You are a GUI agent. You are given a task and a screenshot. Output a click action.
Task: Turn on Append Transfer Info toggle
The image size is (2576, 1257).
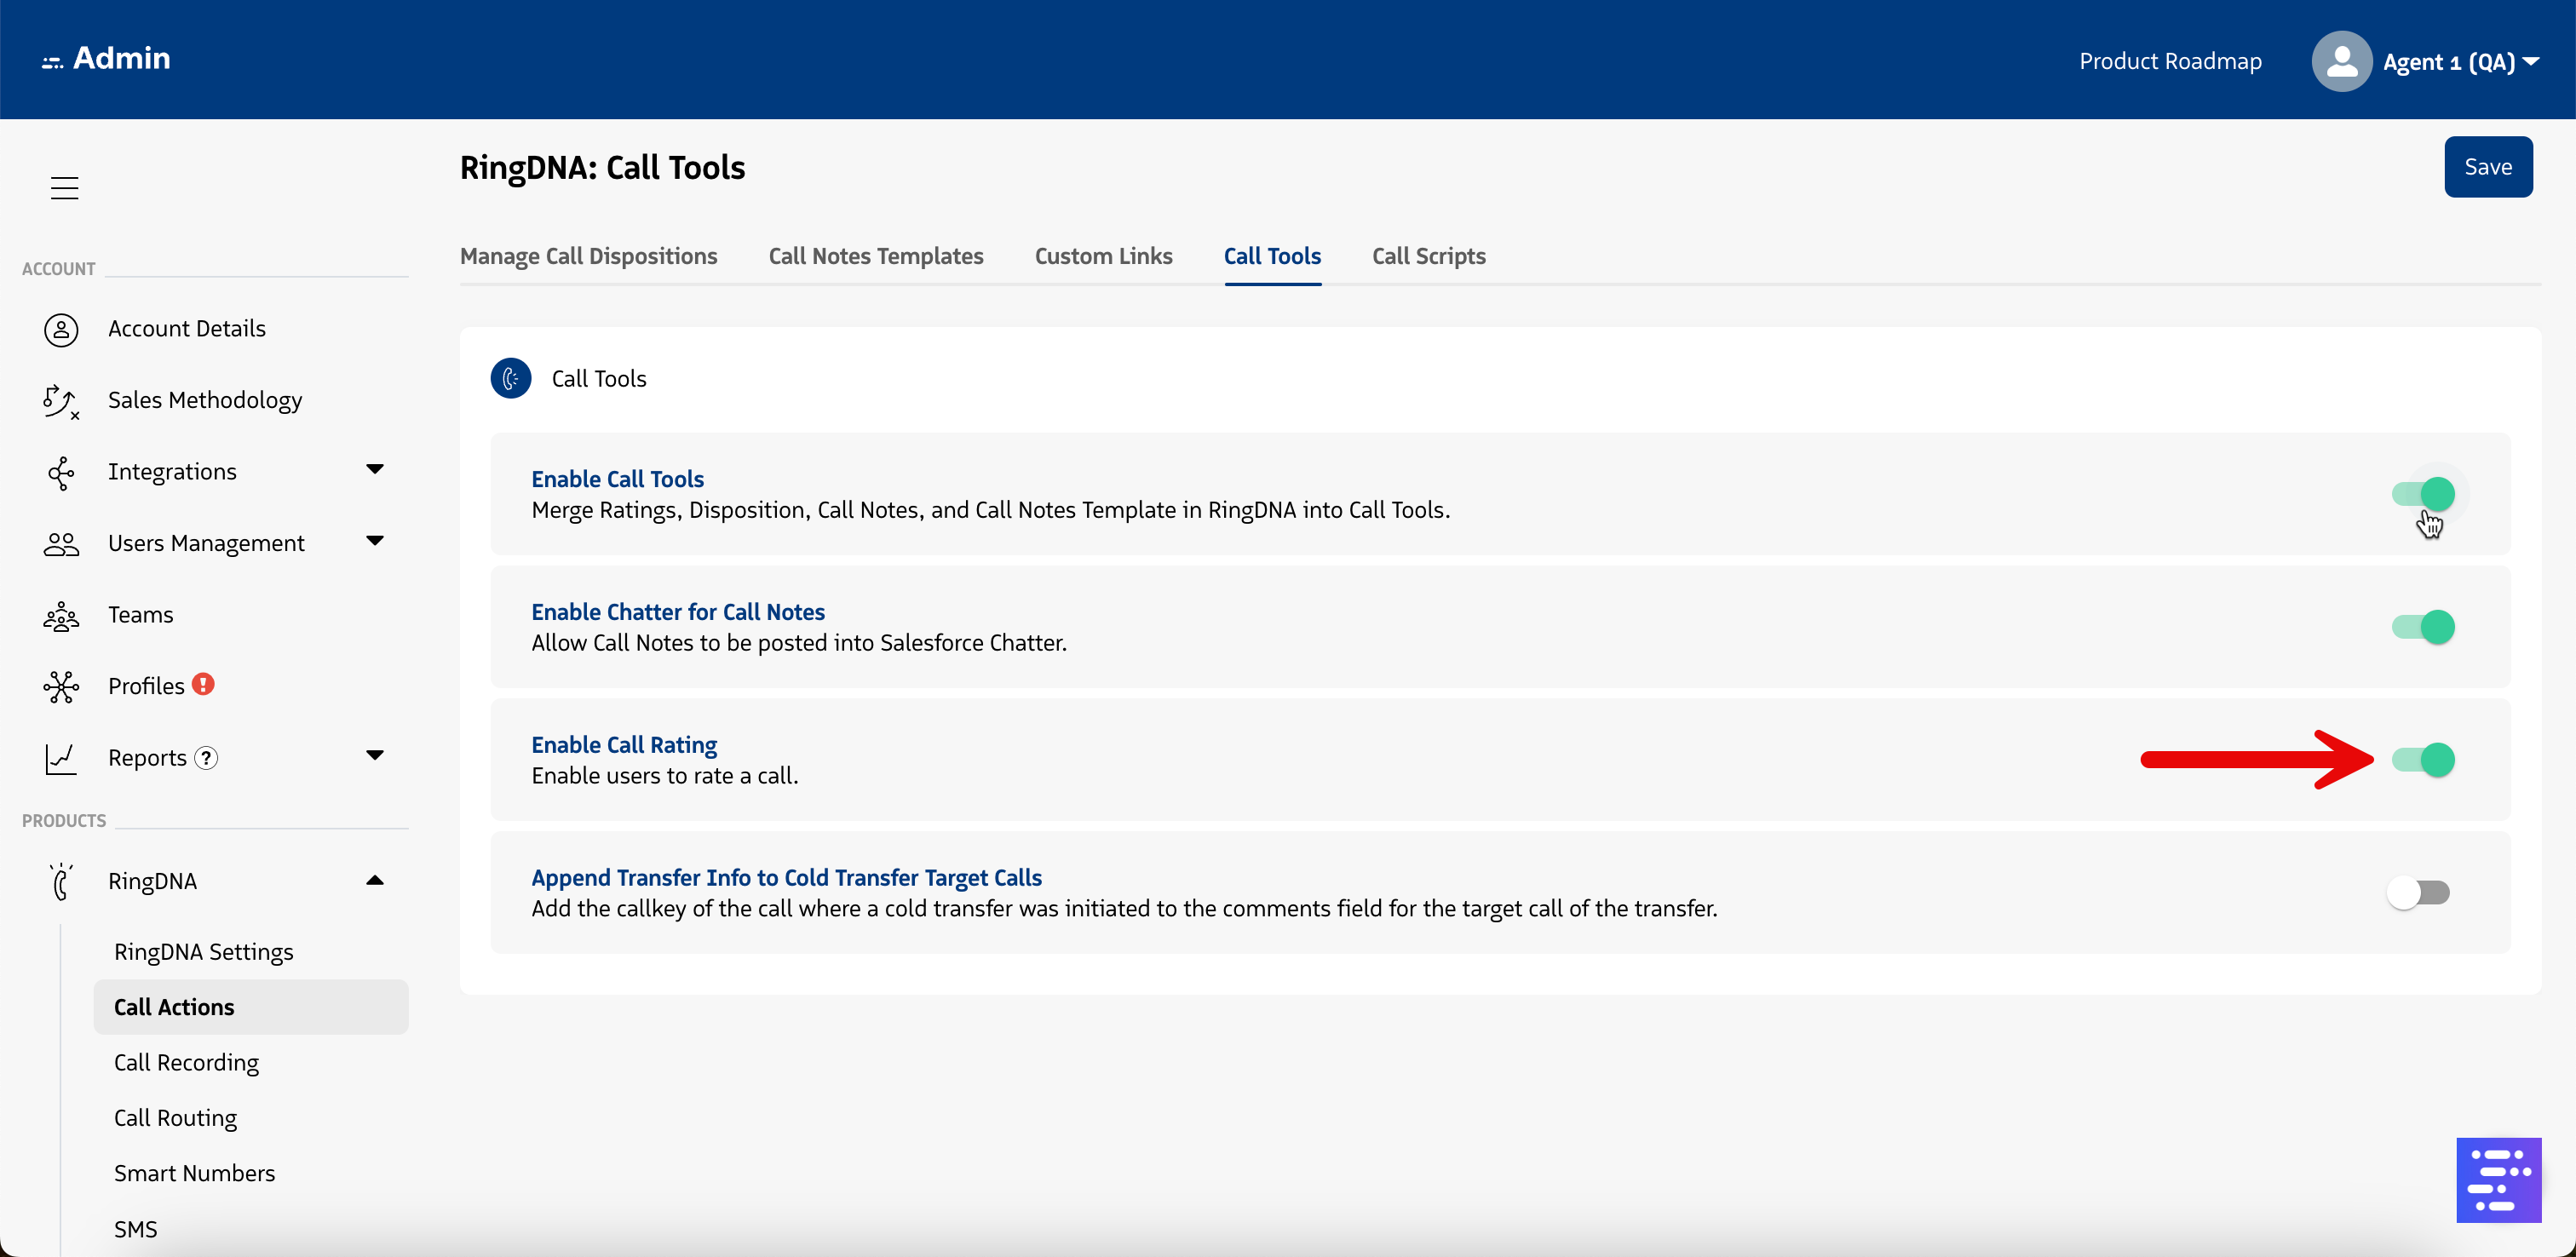point(2417,892)
